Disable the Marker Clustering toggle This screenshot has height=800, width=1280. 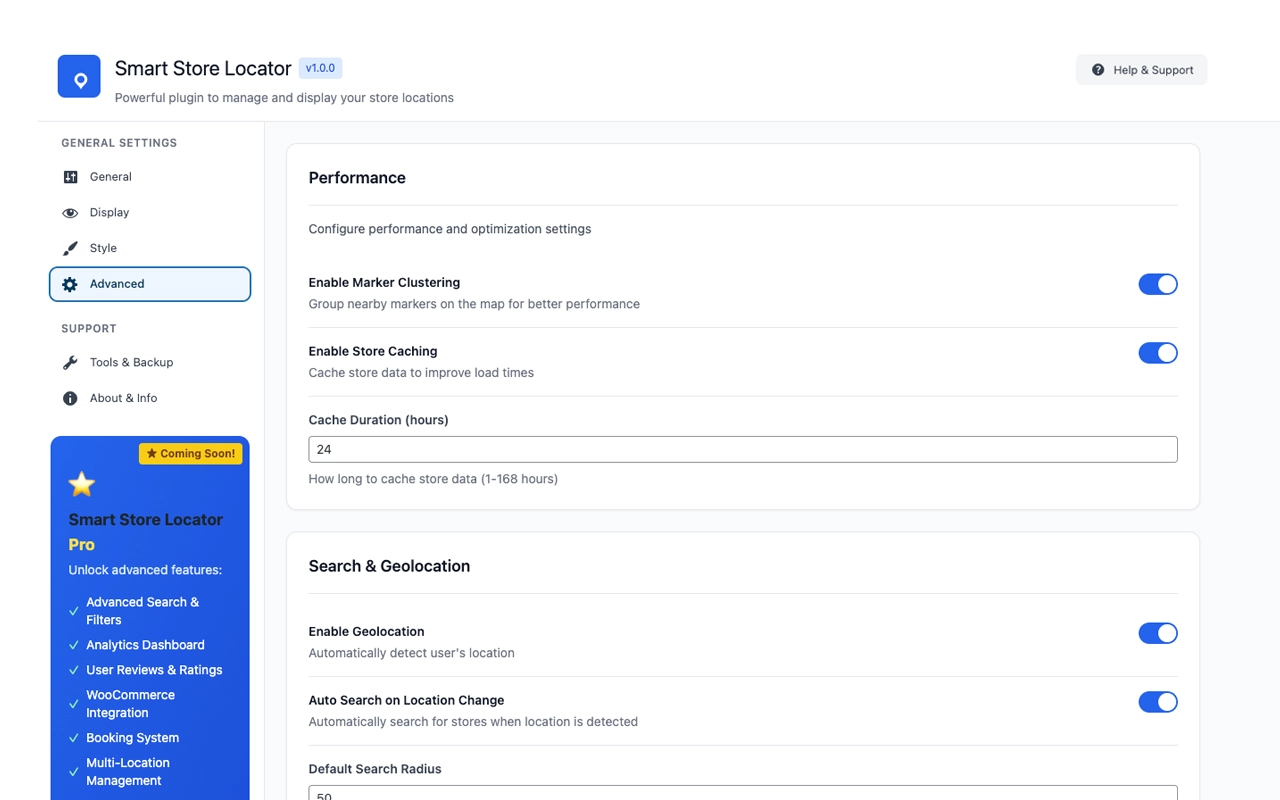(1157, 284)
